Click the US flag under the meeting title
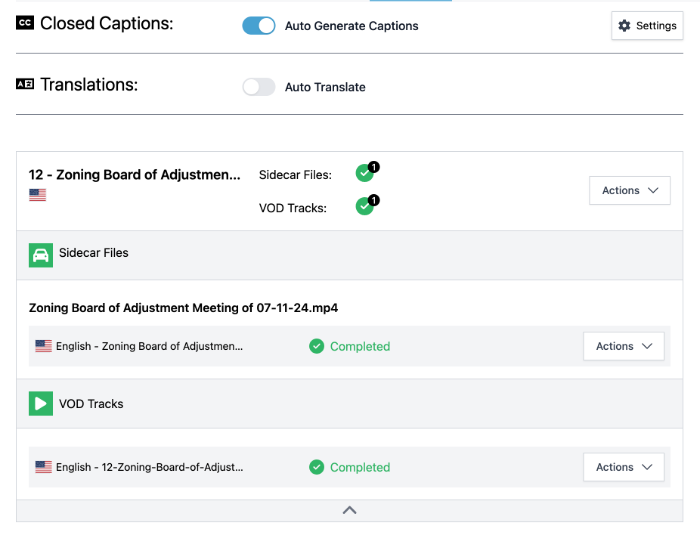Screen dimensions: 700x544 click(38, 195)
